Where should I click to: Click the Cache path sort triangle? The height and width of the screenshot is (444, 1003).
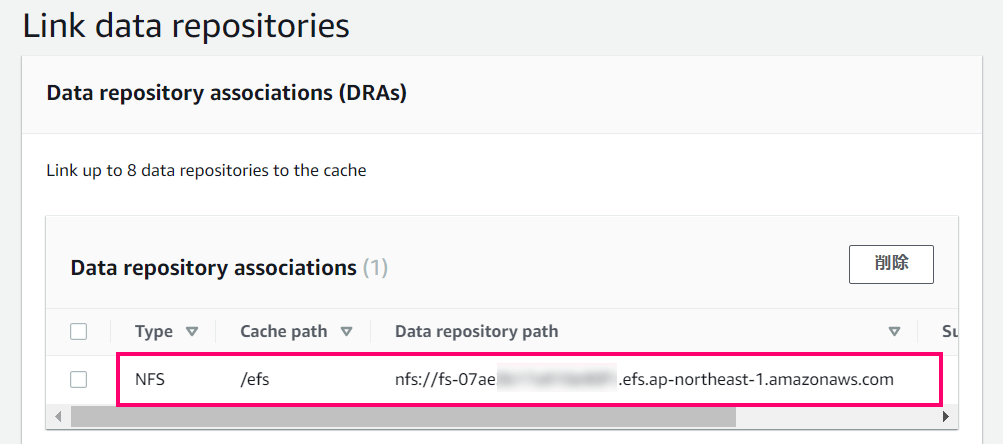tap(346, 332)
